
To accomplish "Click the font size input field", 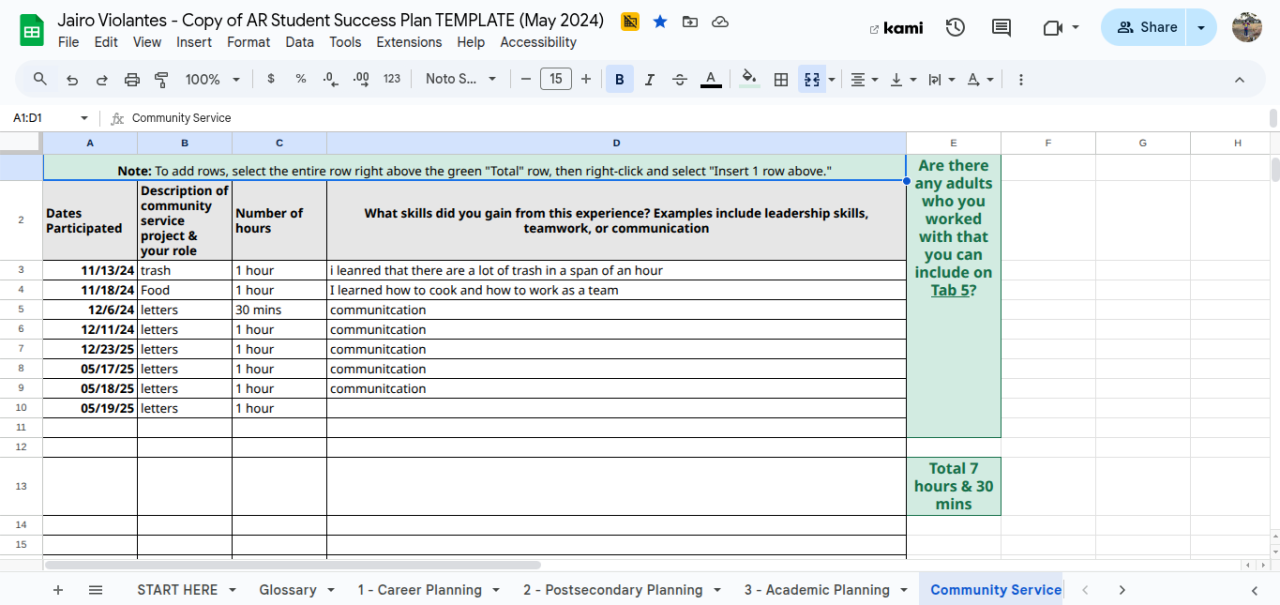I will point(555,79).
